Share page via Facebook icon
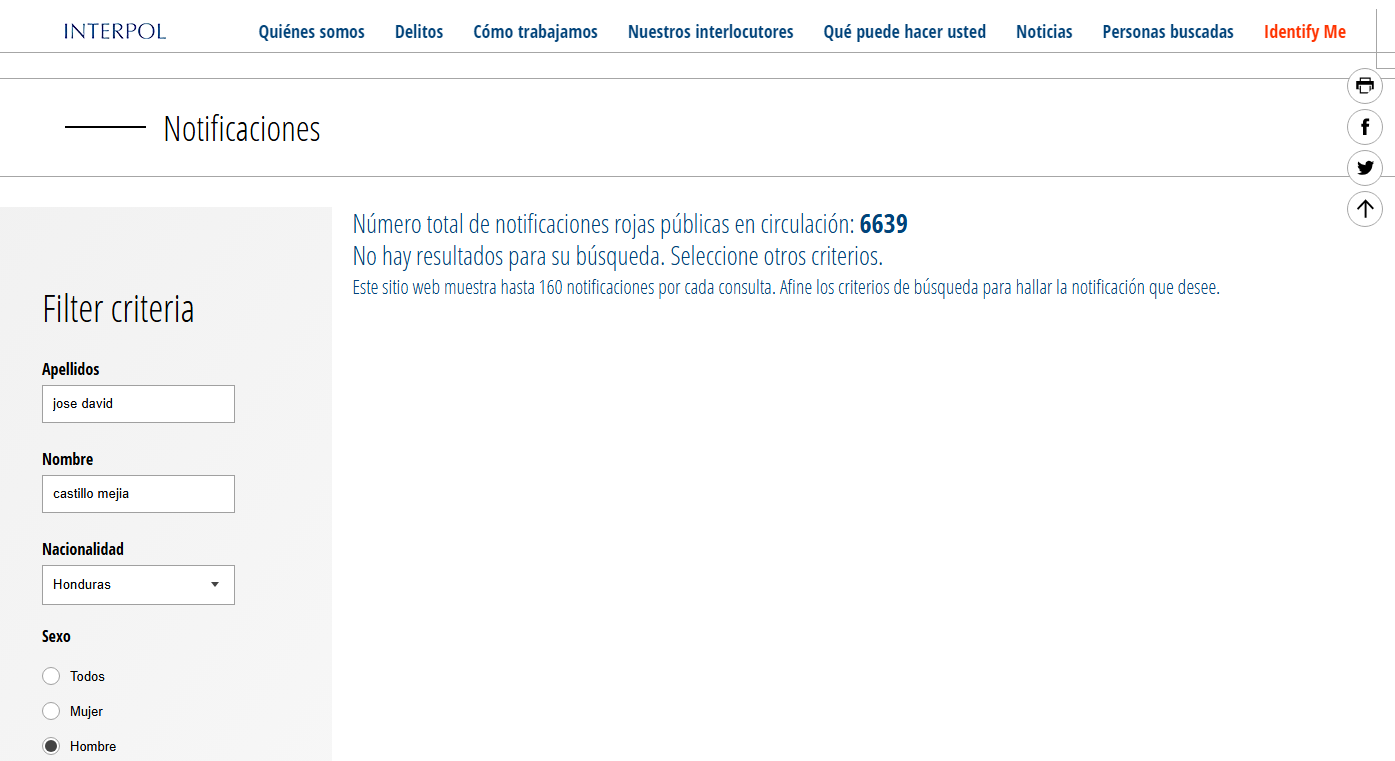This screenshot has height=761, width=1395. 1365,127
